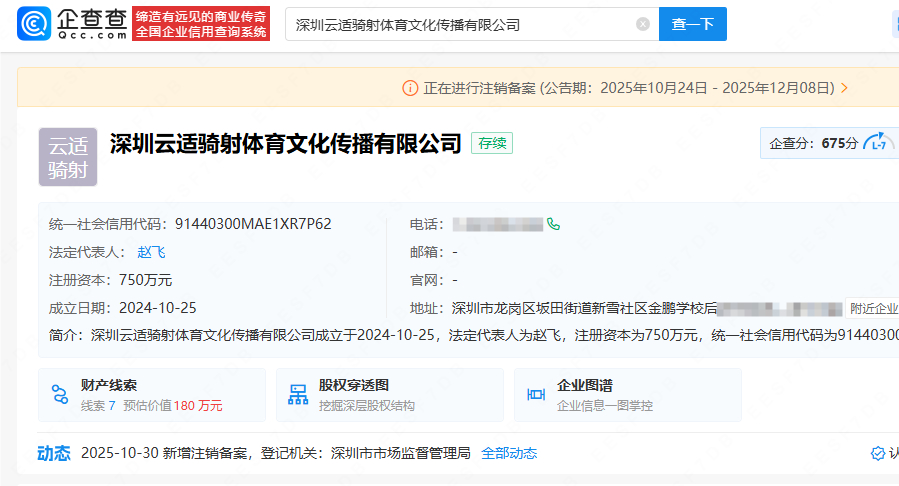The width and height of the screenshot is (899, 486).
Task: Click the red slogan banner beside logo
Action: coord(201,24)
